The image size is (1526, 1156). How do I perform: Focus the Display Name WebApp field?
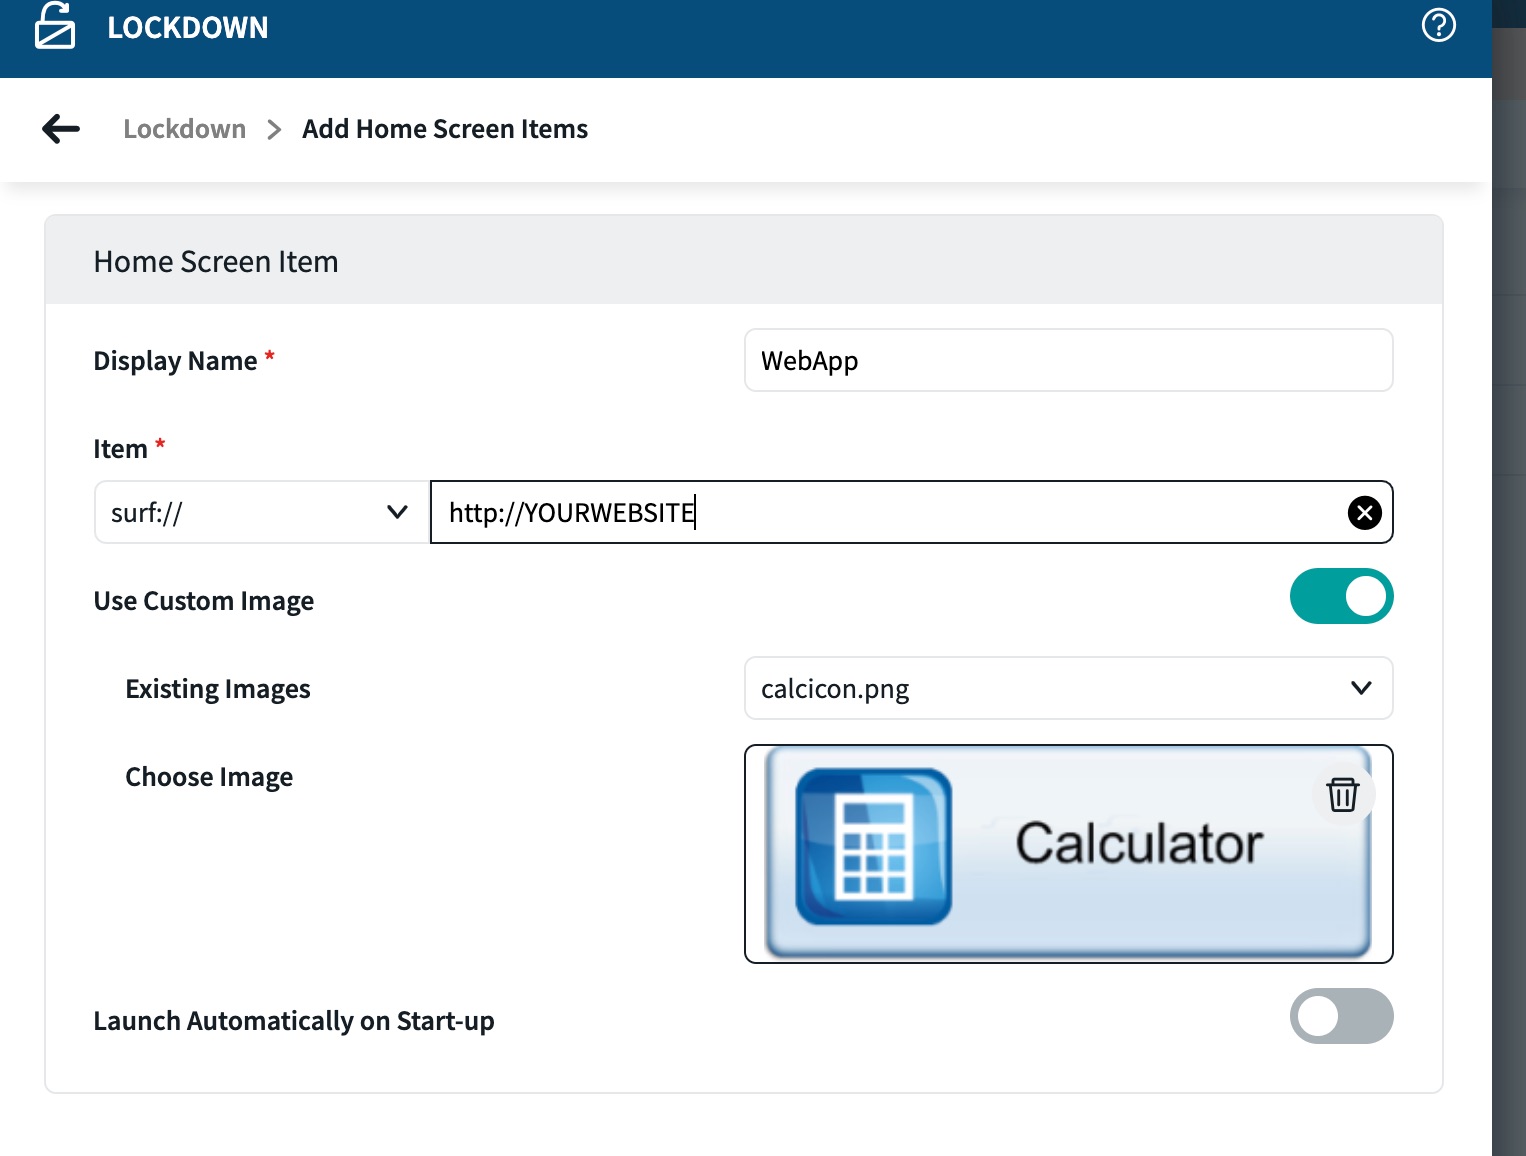[1068, 361]
